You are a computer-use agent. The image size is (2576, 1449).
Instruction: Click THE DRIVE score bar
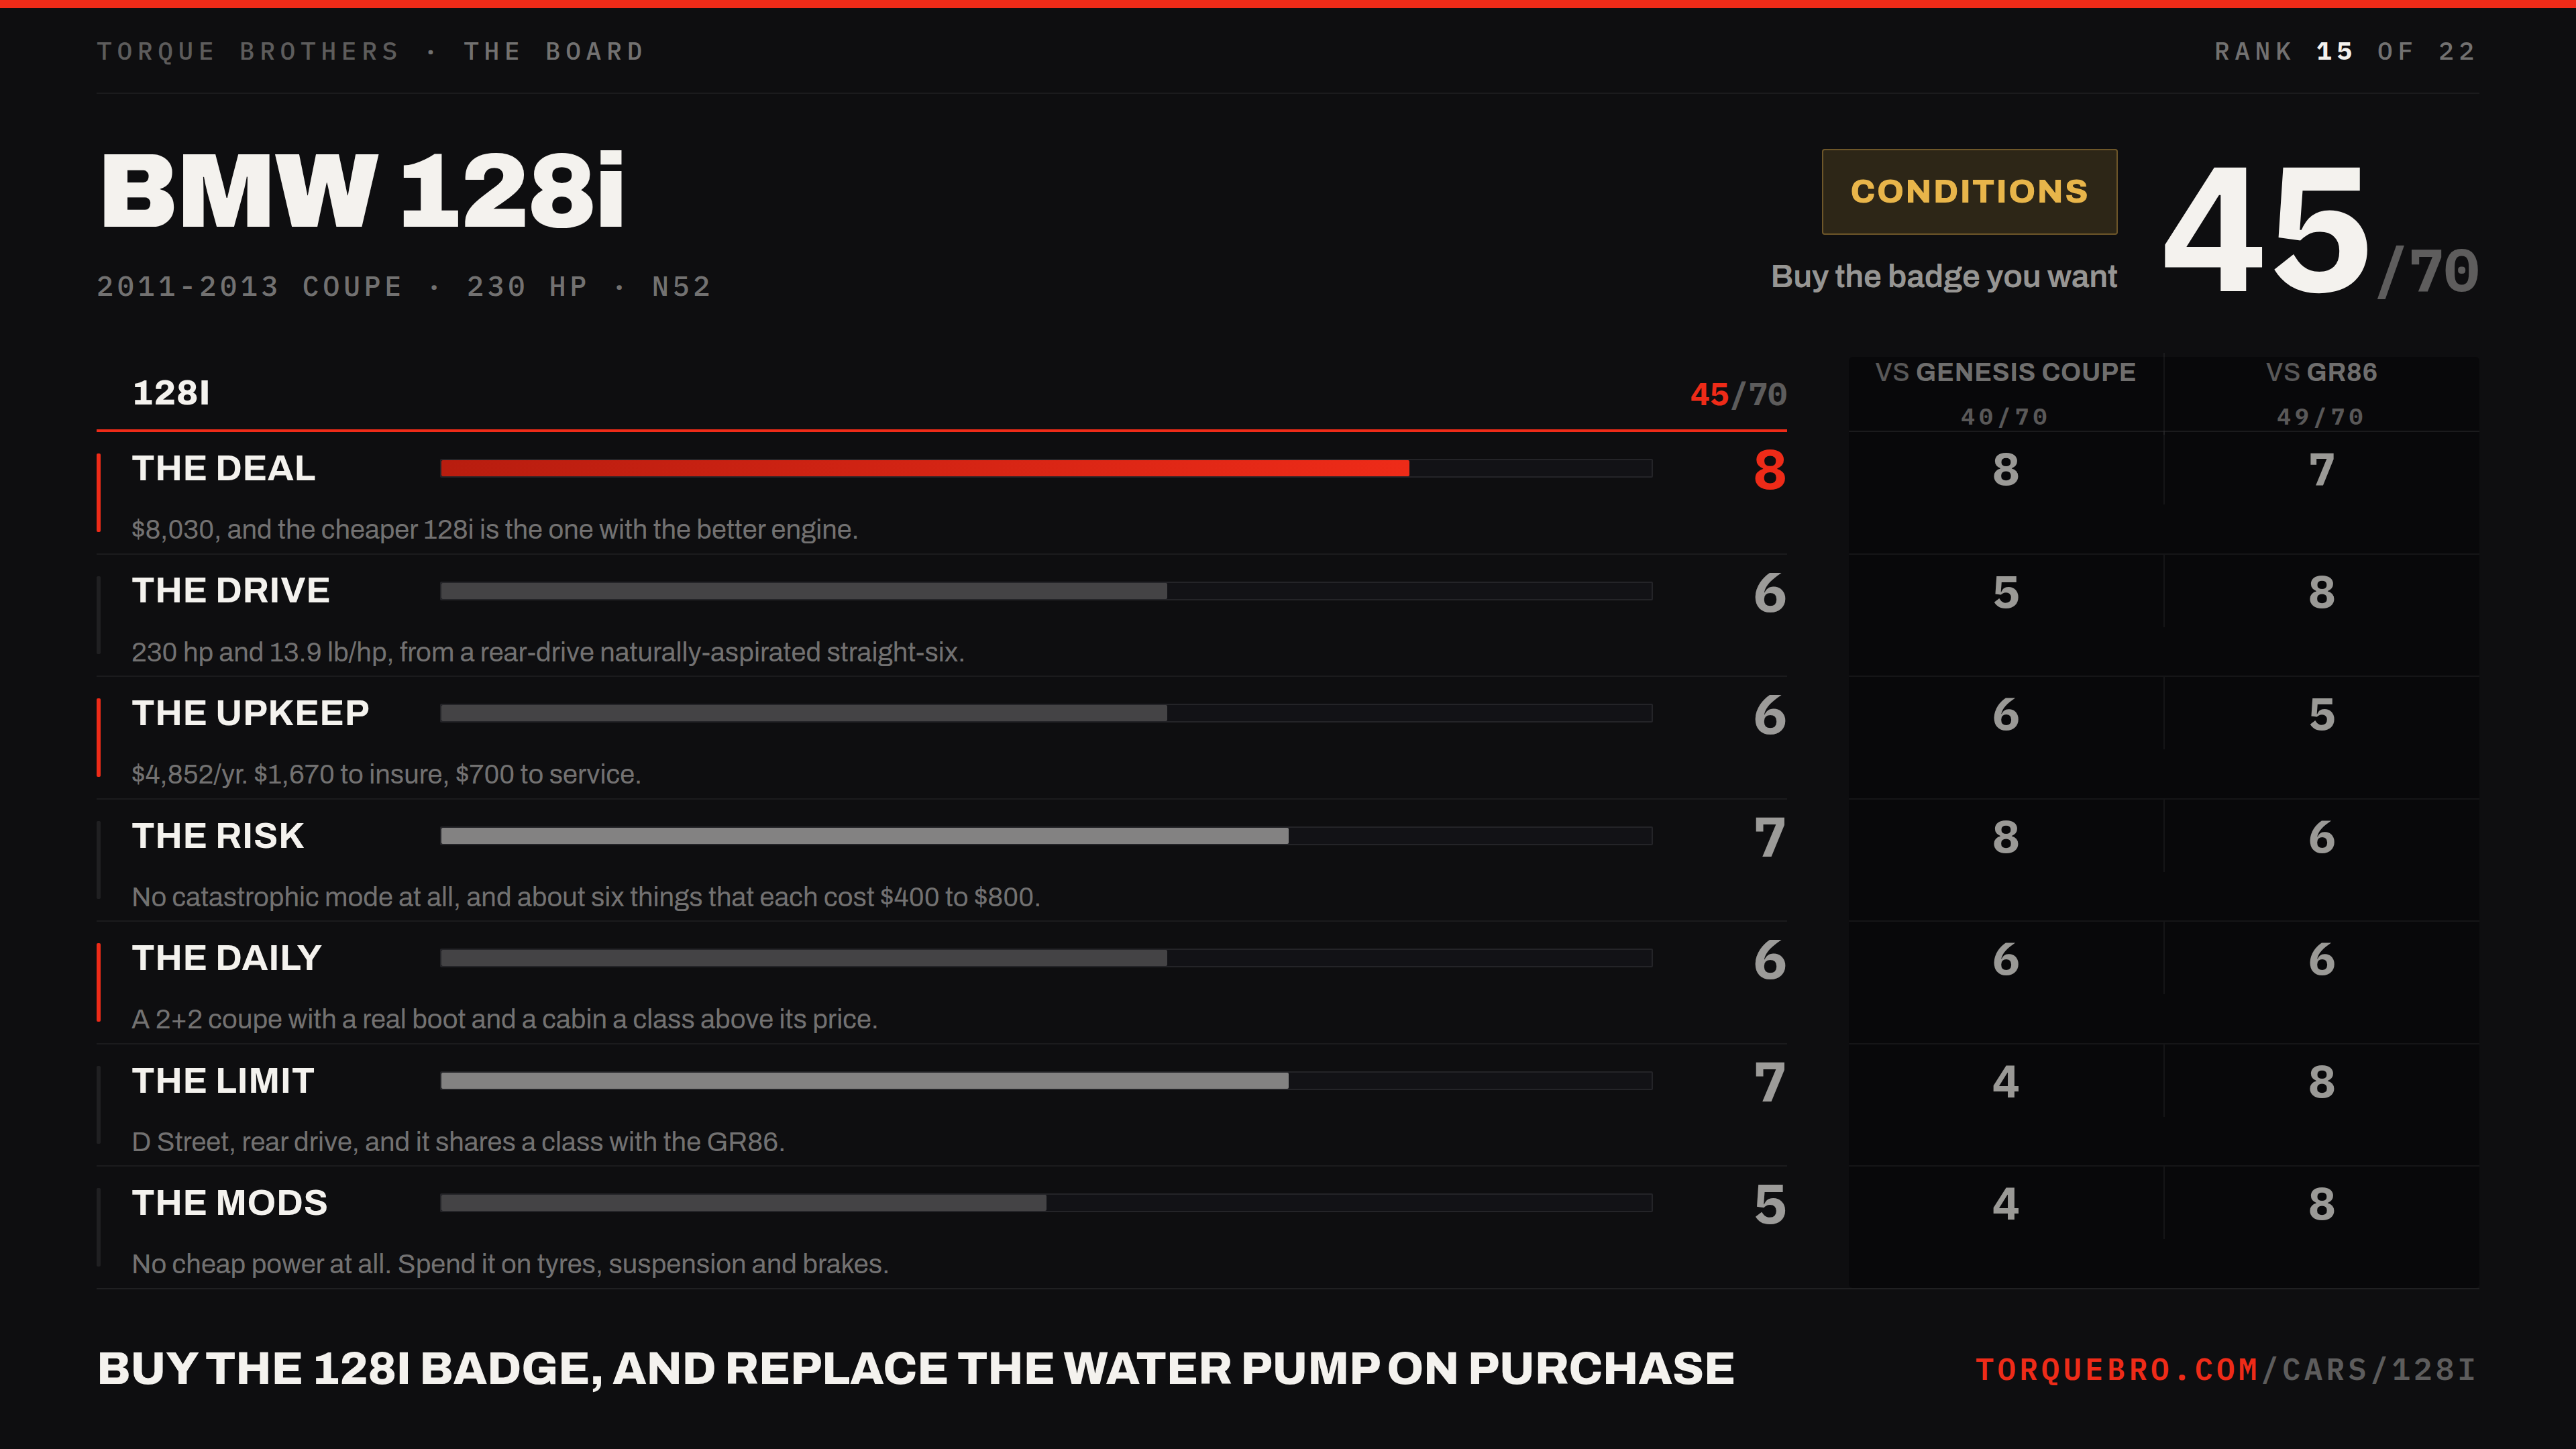click(x=1046, y=591)
